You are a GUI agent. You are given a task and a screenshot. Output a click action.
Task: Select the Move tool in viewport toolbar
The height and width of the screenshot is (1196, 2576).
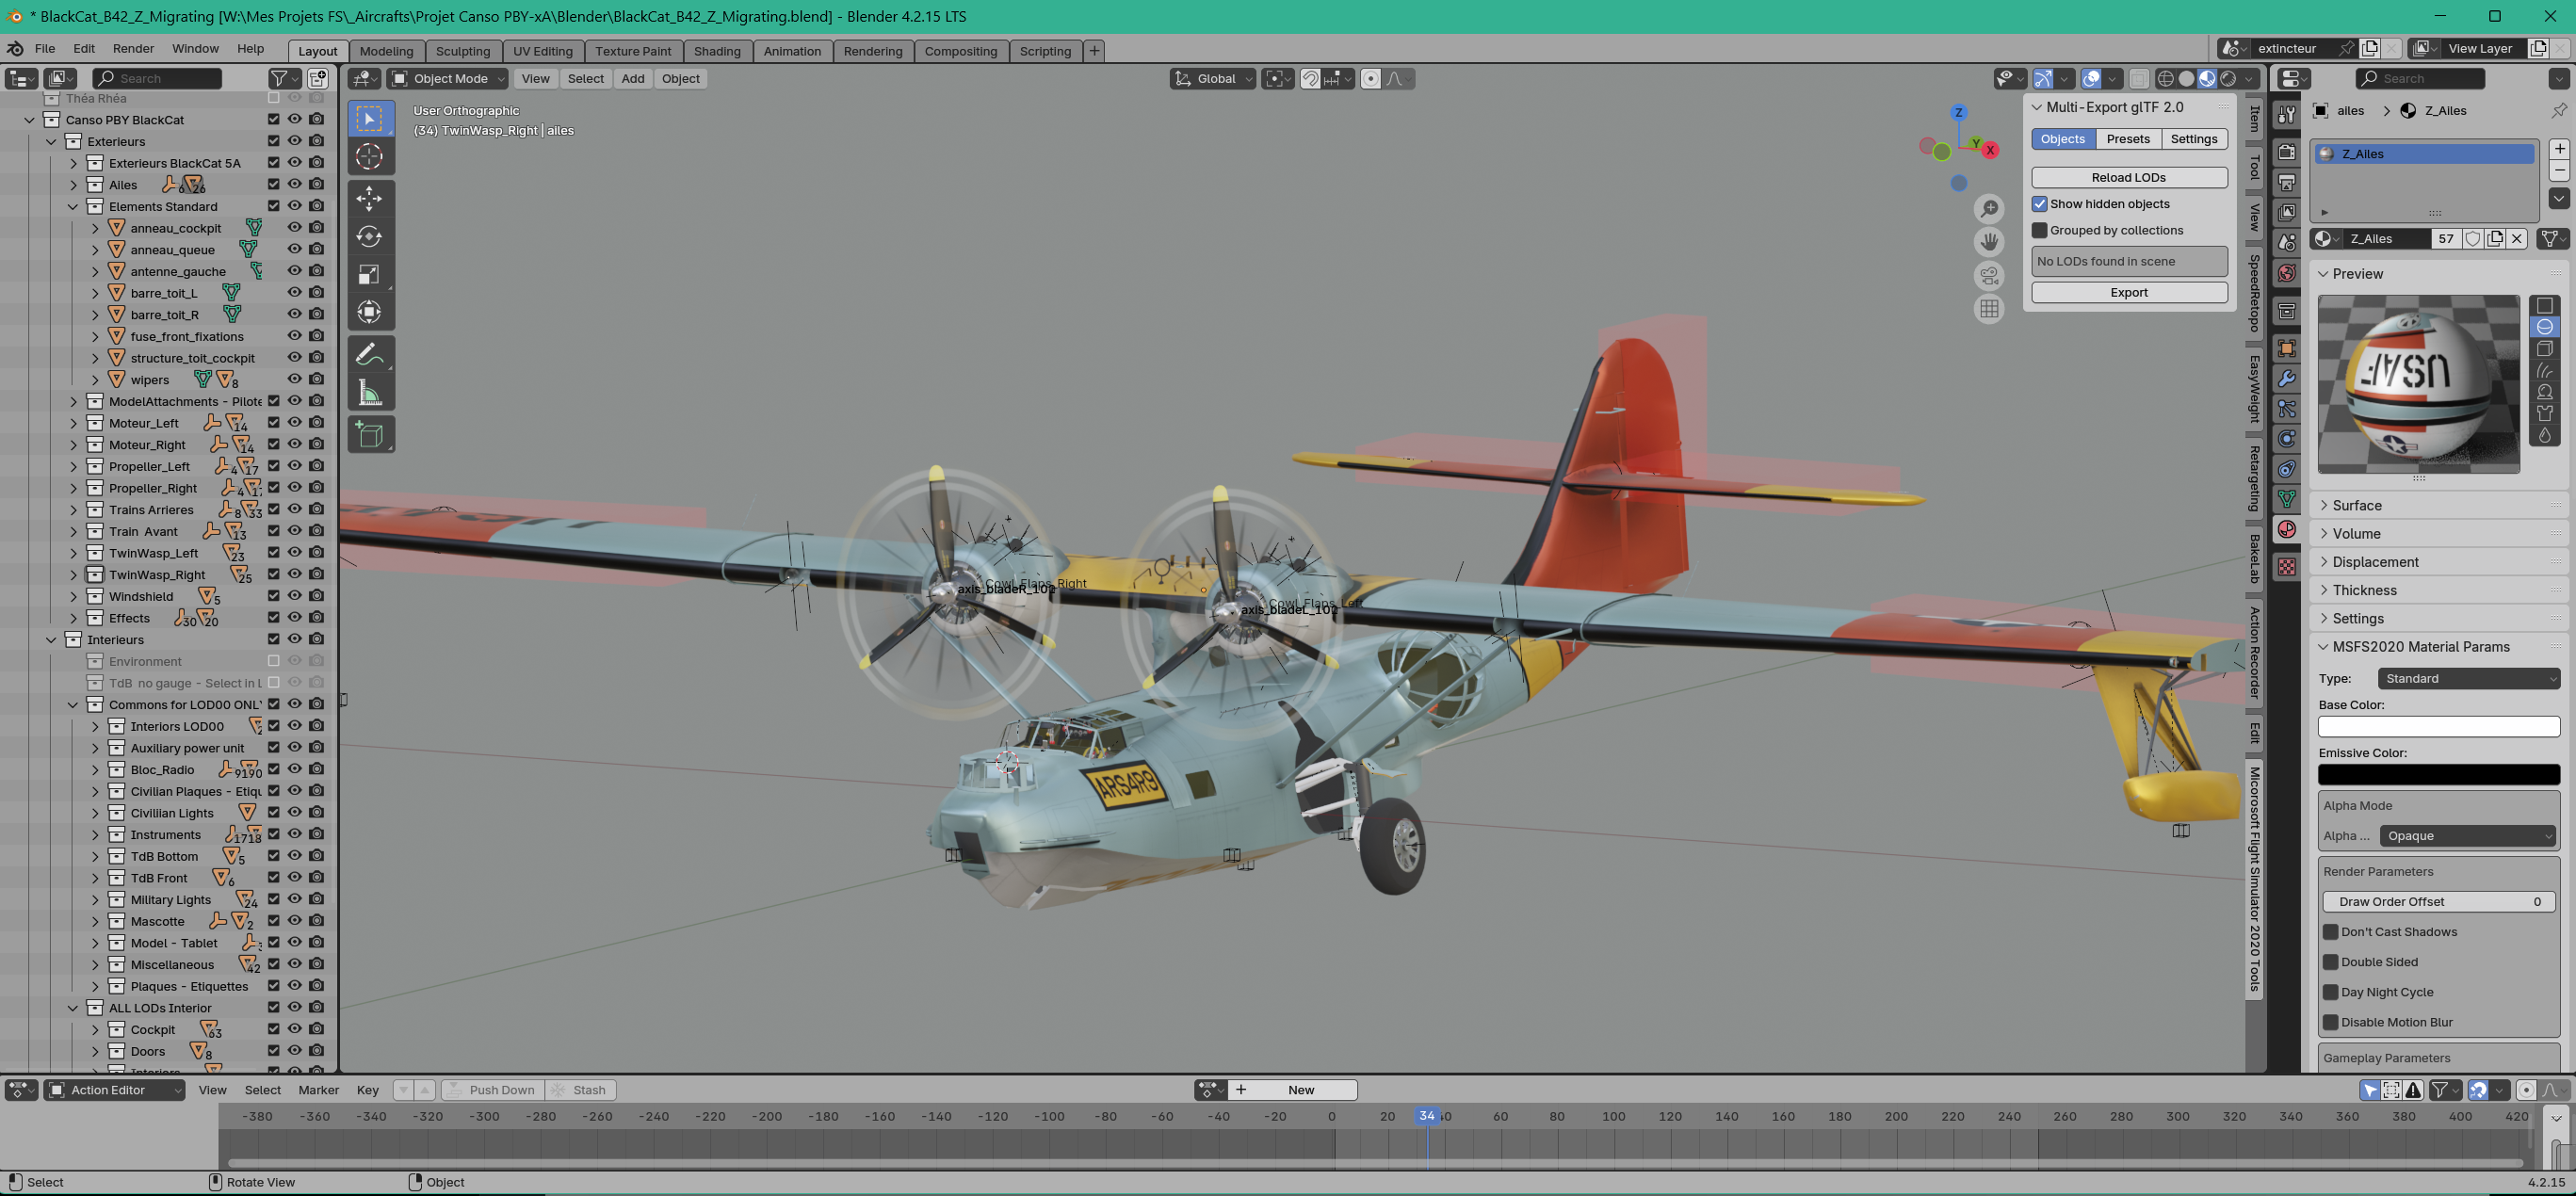[x=369, y=198]
